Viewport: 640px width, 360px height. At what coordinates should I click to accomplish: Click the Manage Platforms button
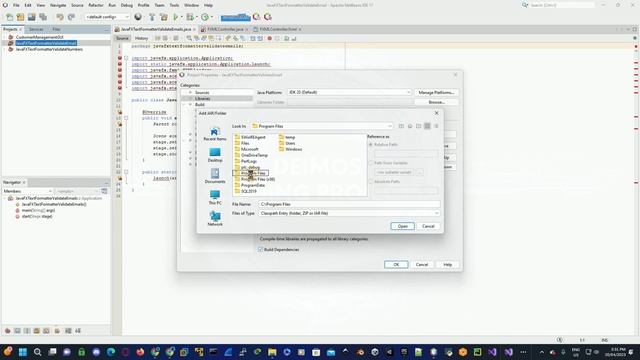(x=436, y=93)
